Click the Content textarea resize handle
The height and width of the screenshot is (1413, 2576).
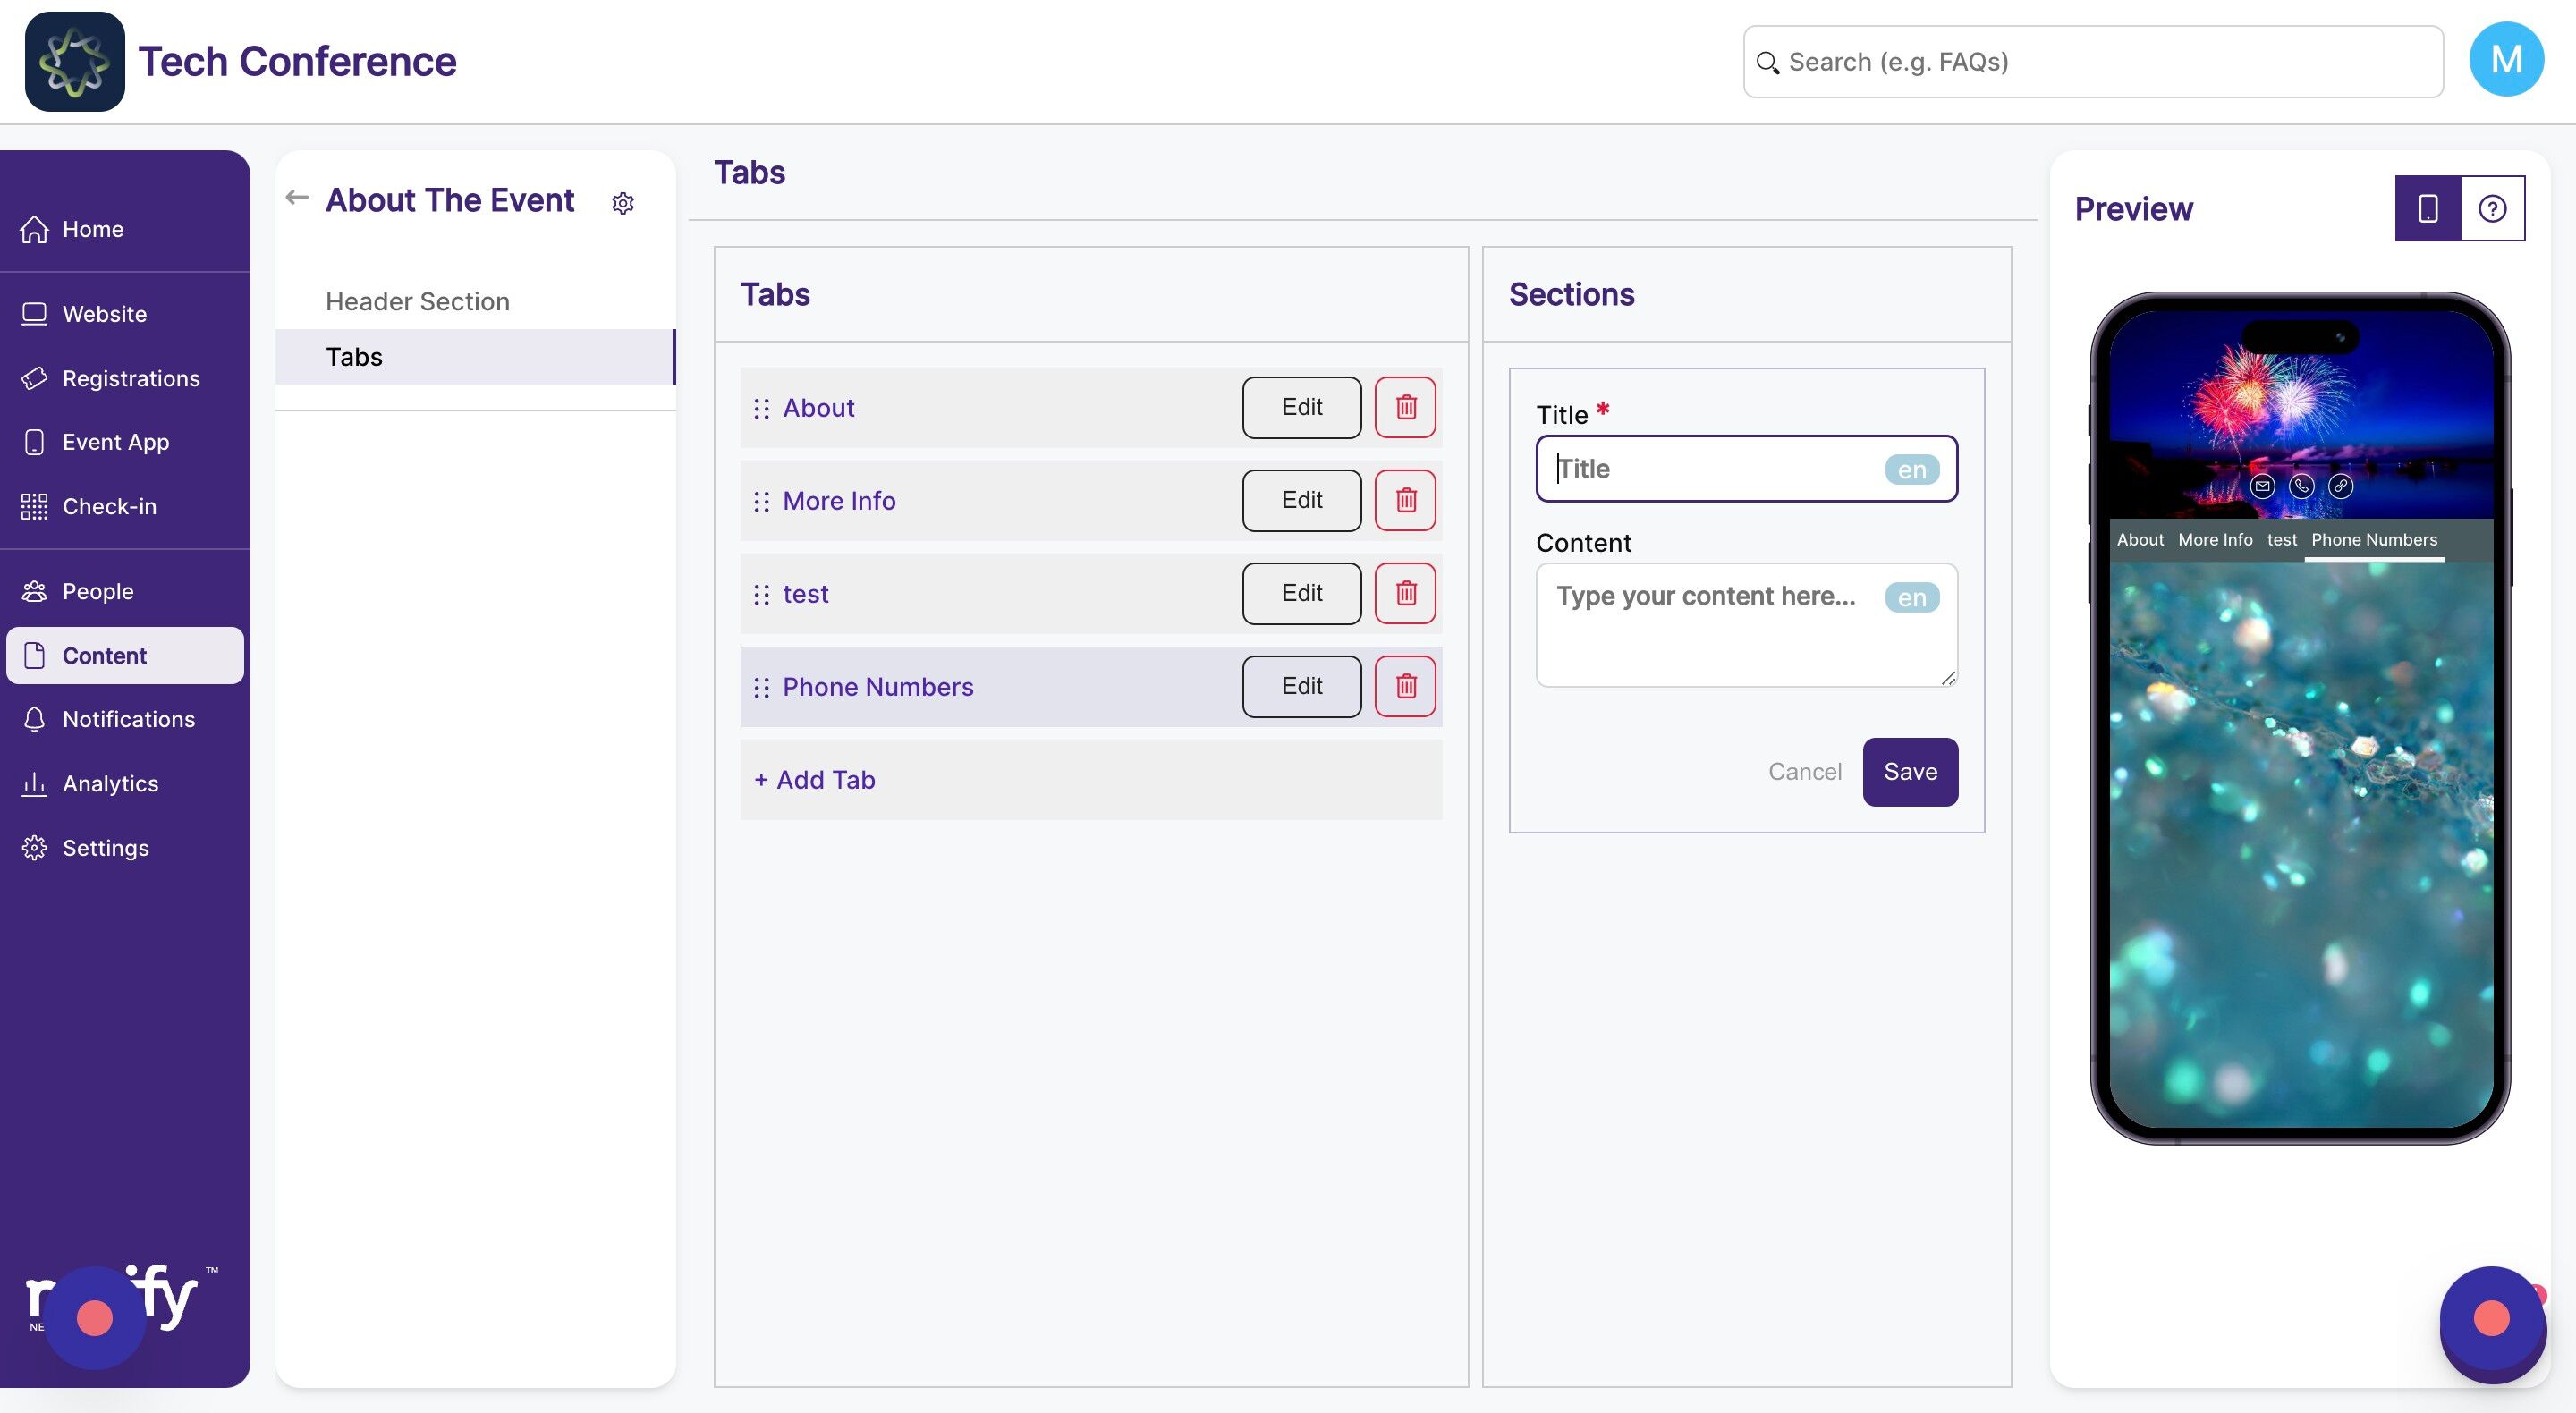point(1948,678)
